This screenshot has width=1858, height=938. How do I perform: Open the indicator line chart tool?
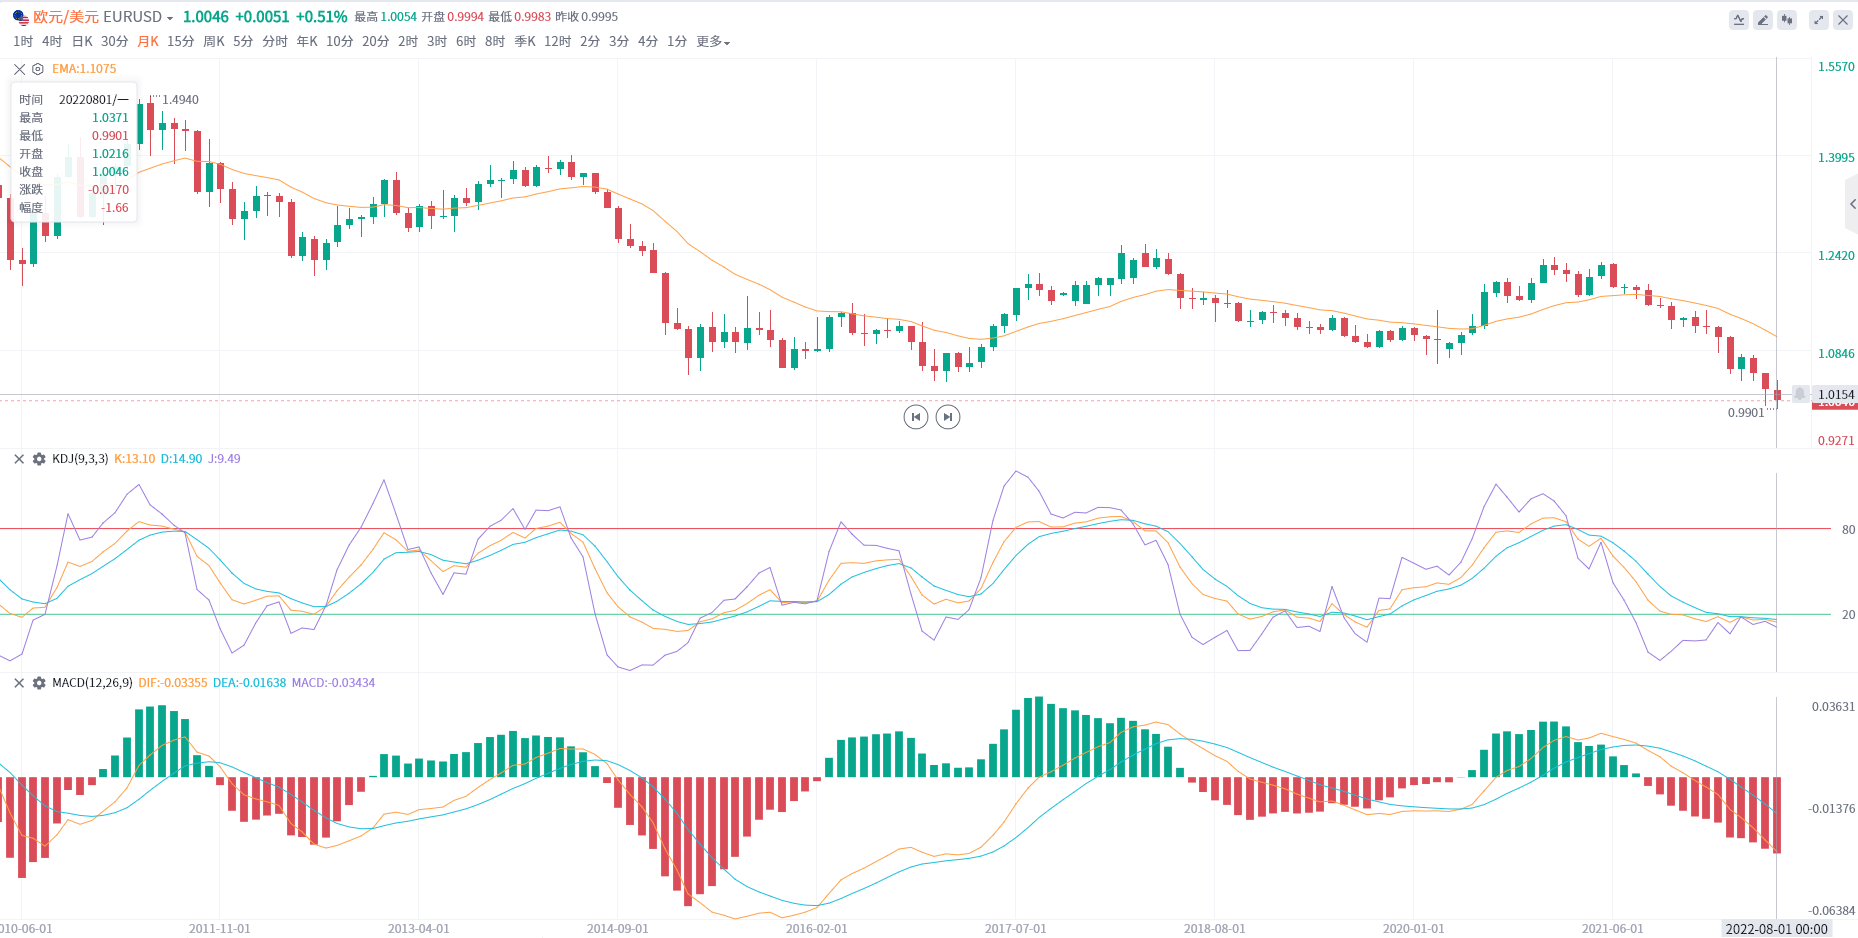[x=1739, y=20]
